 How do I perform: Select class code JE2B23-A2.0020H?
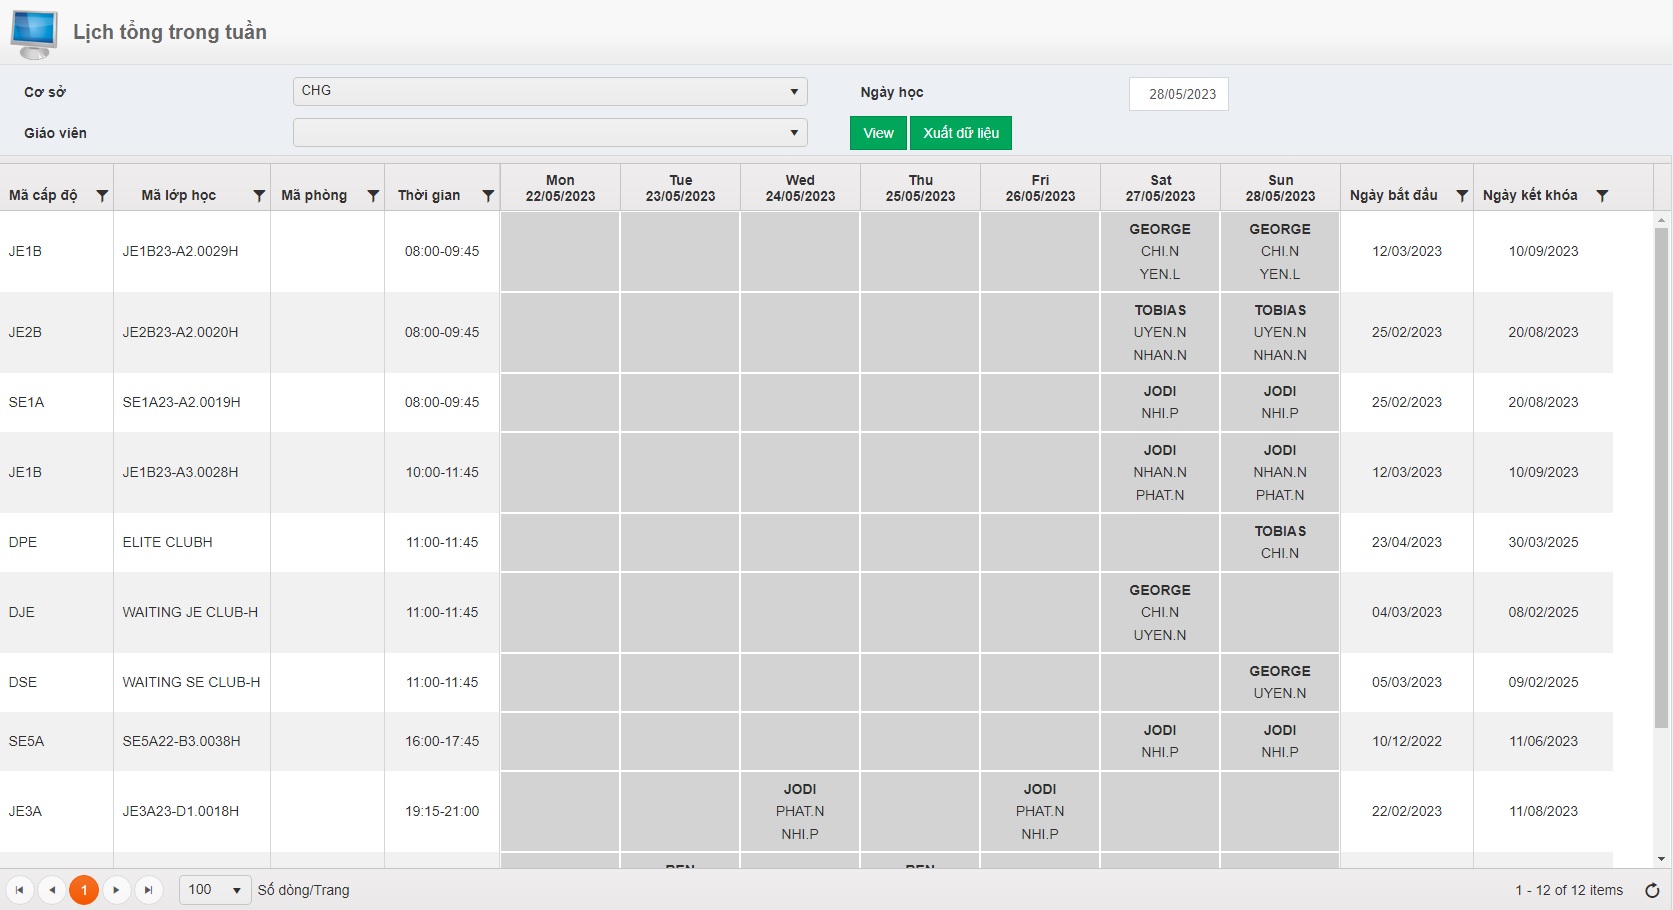(x=180, y=332)
